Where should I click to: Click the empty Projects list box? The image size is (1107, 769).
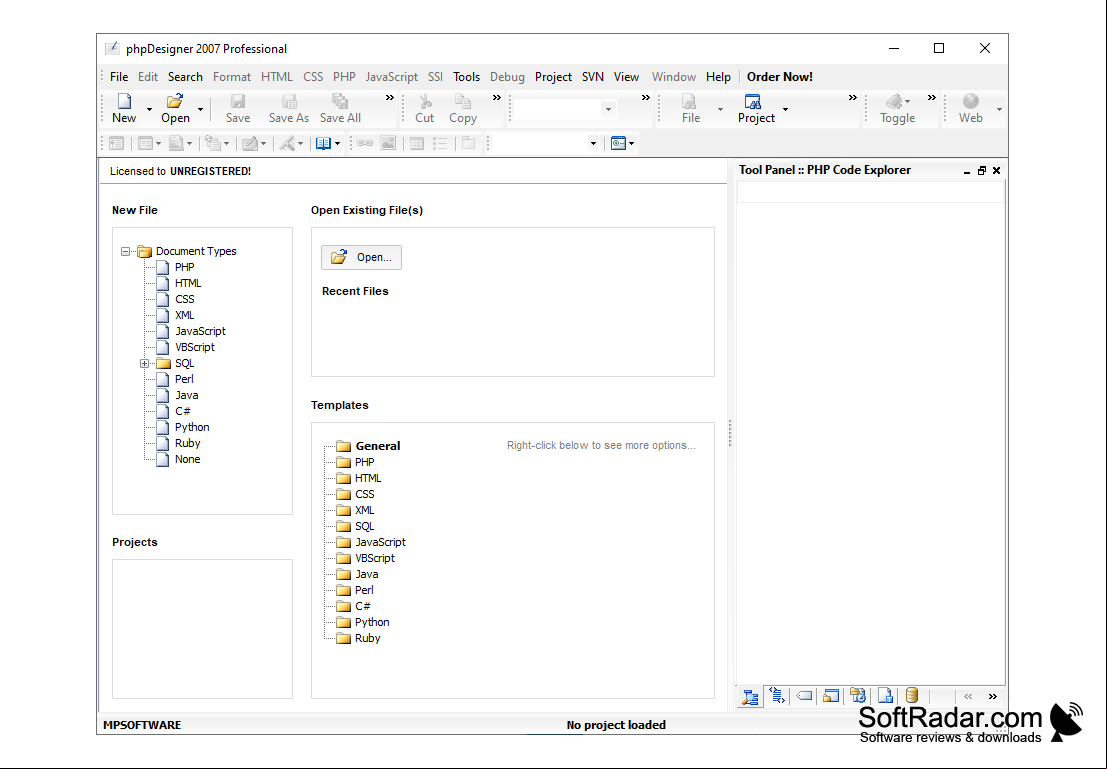pyautogui.click(x=202, y=629)
